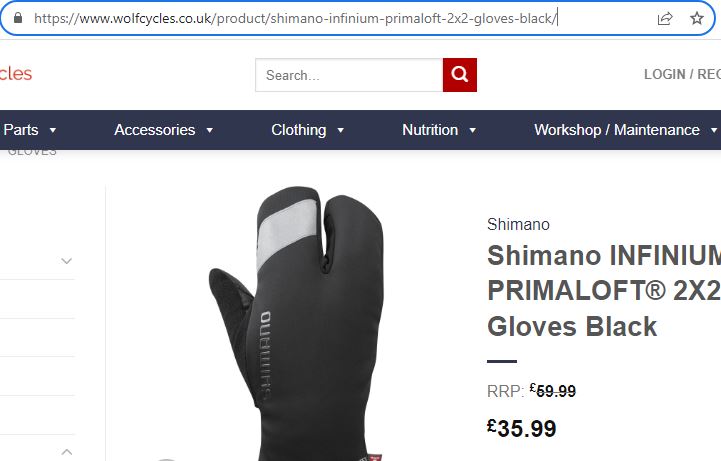Open the Accessories menu label
This screenshot has height=461, width=721.
(154, 130)
